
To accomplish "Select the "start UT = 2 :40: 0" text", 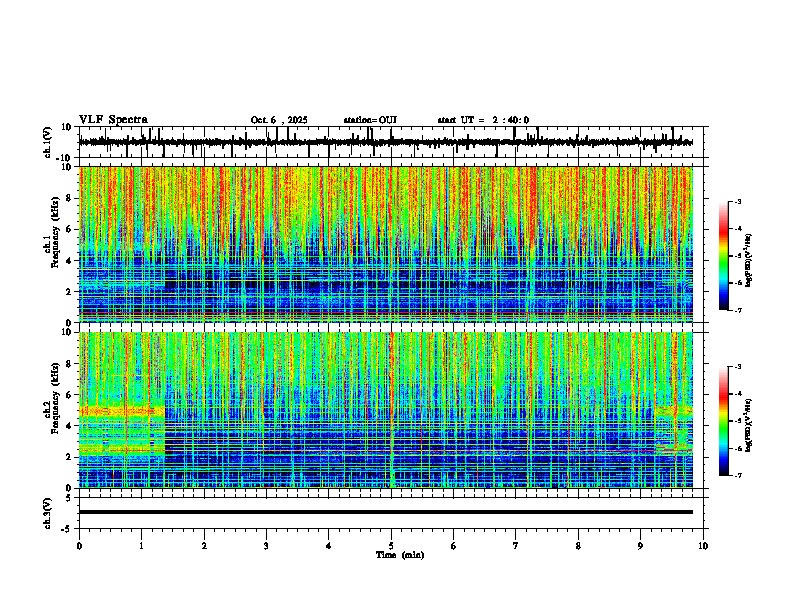I will click(x=483, y=120).
